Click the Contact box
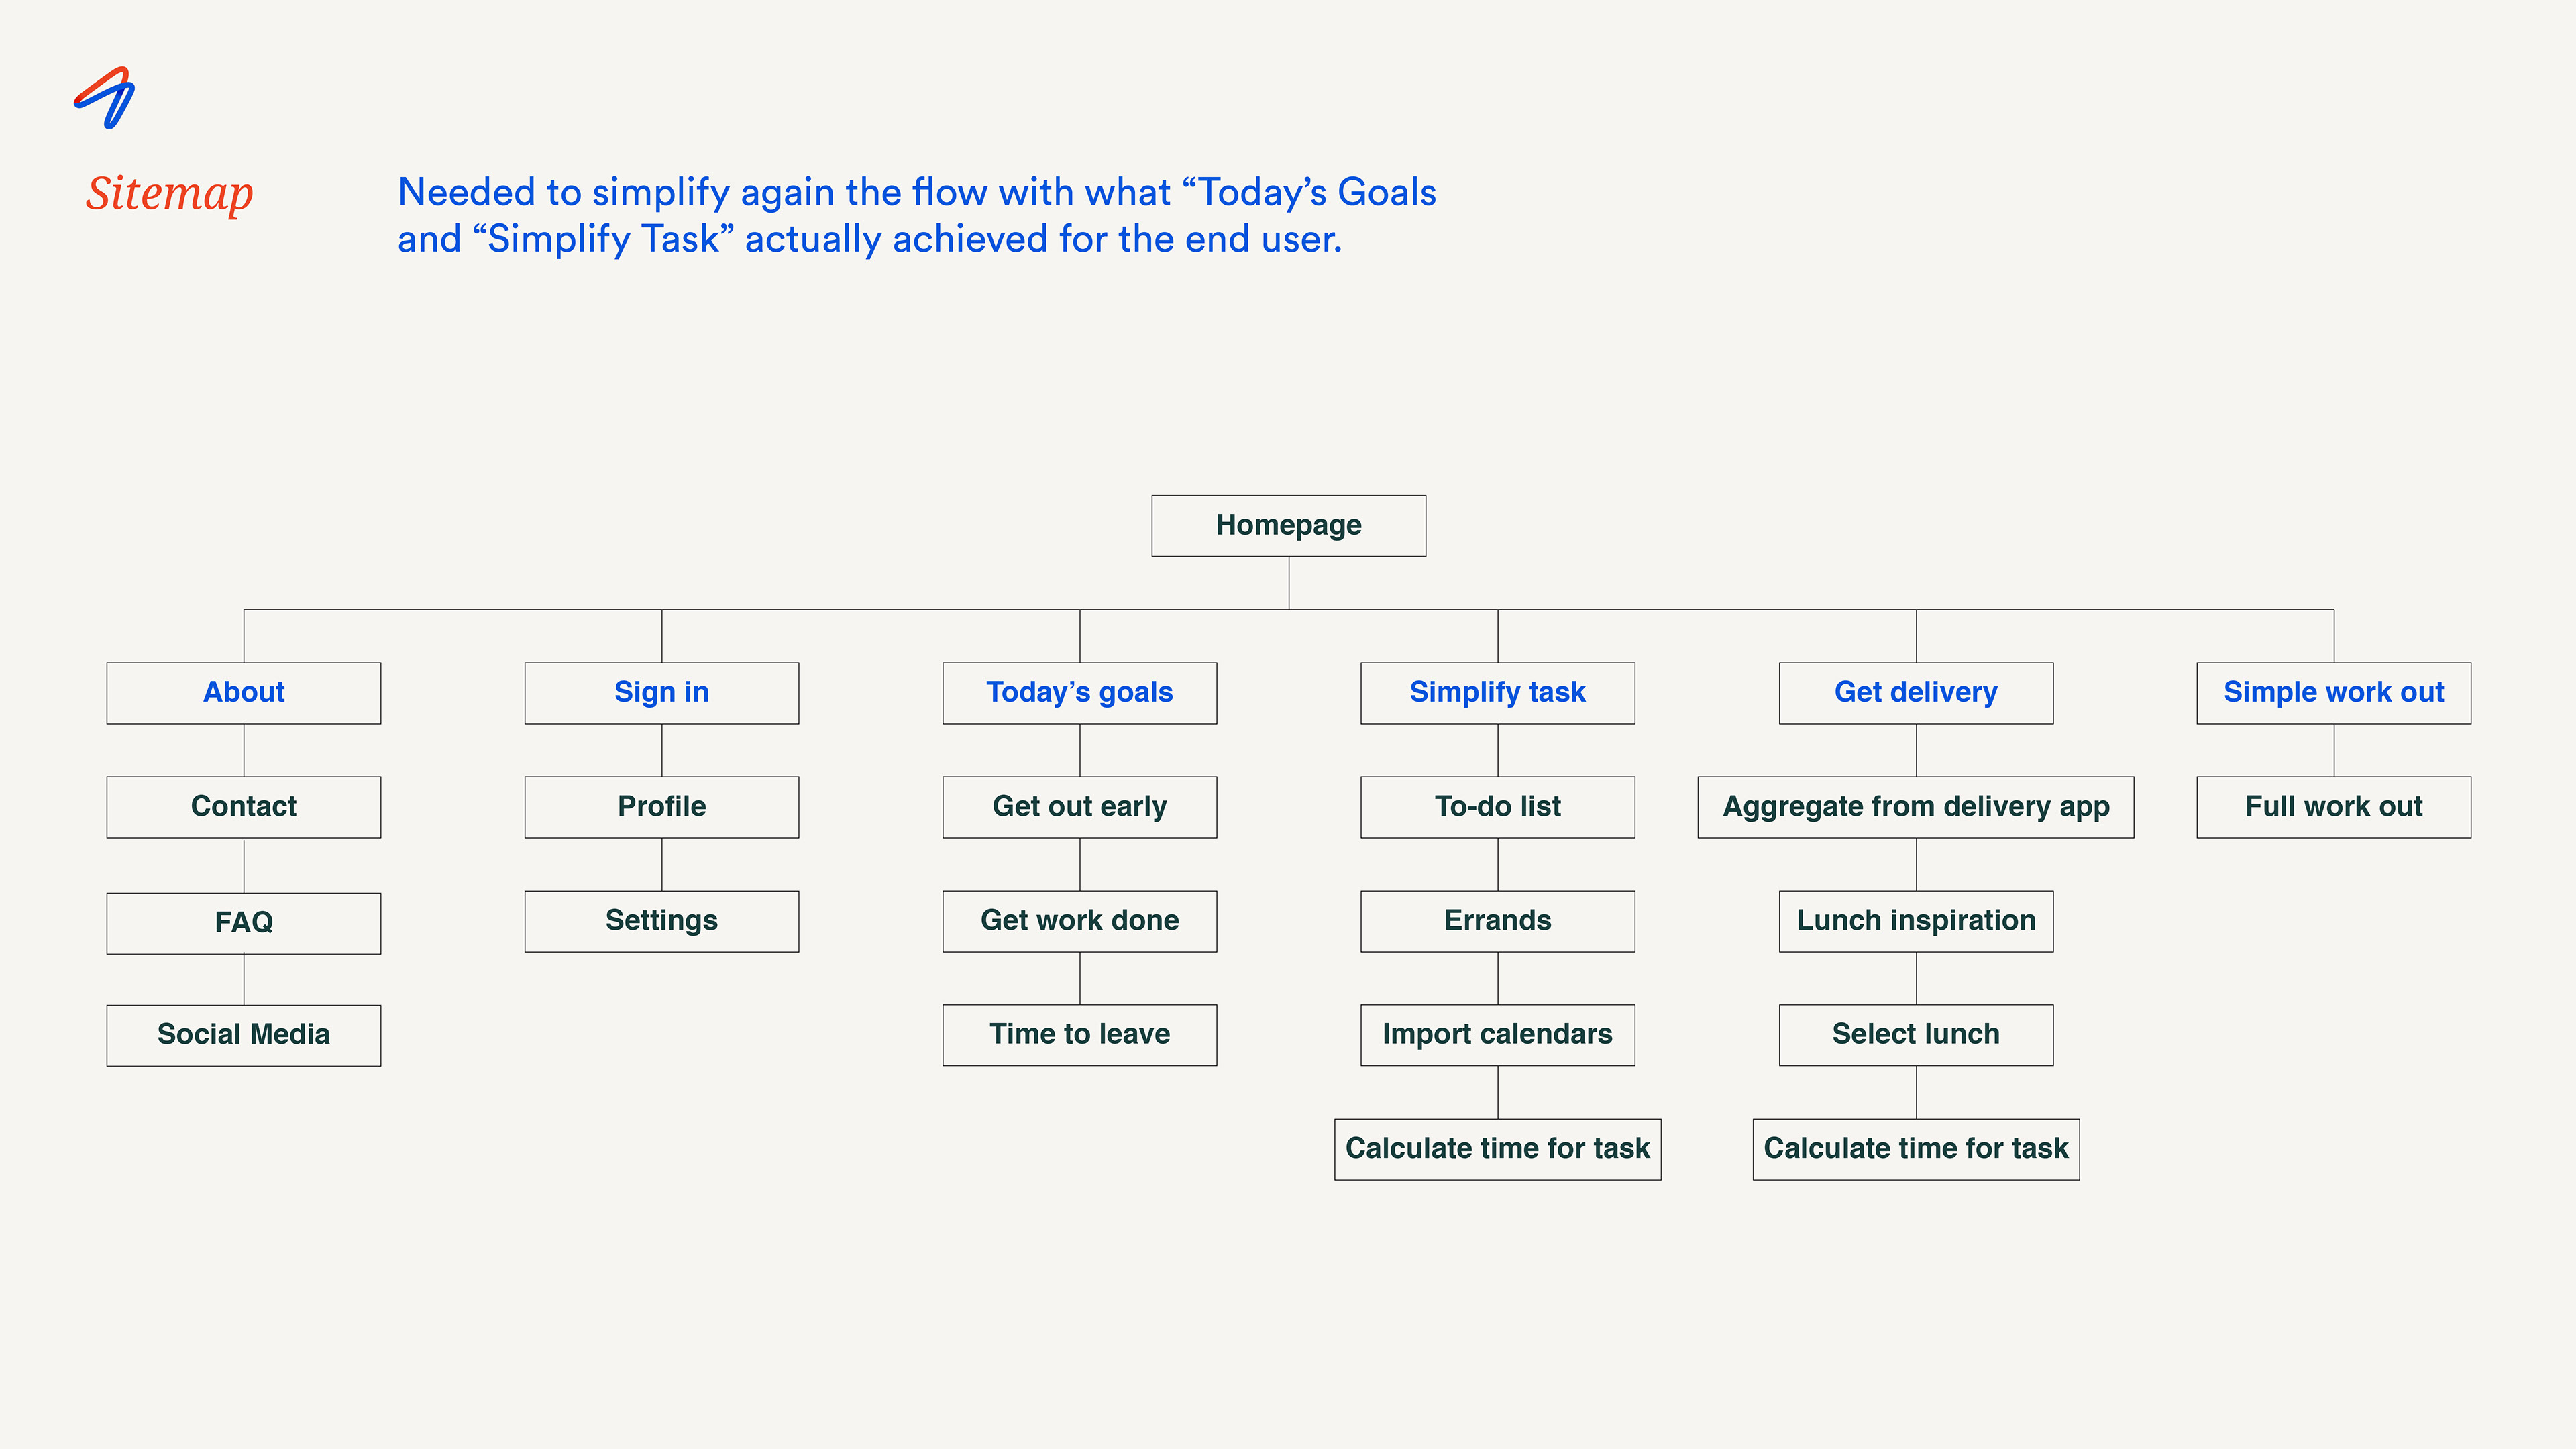2576x1449 pixels. tap(243, 806)
